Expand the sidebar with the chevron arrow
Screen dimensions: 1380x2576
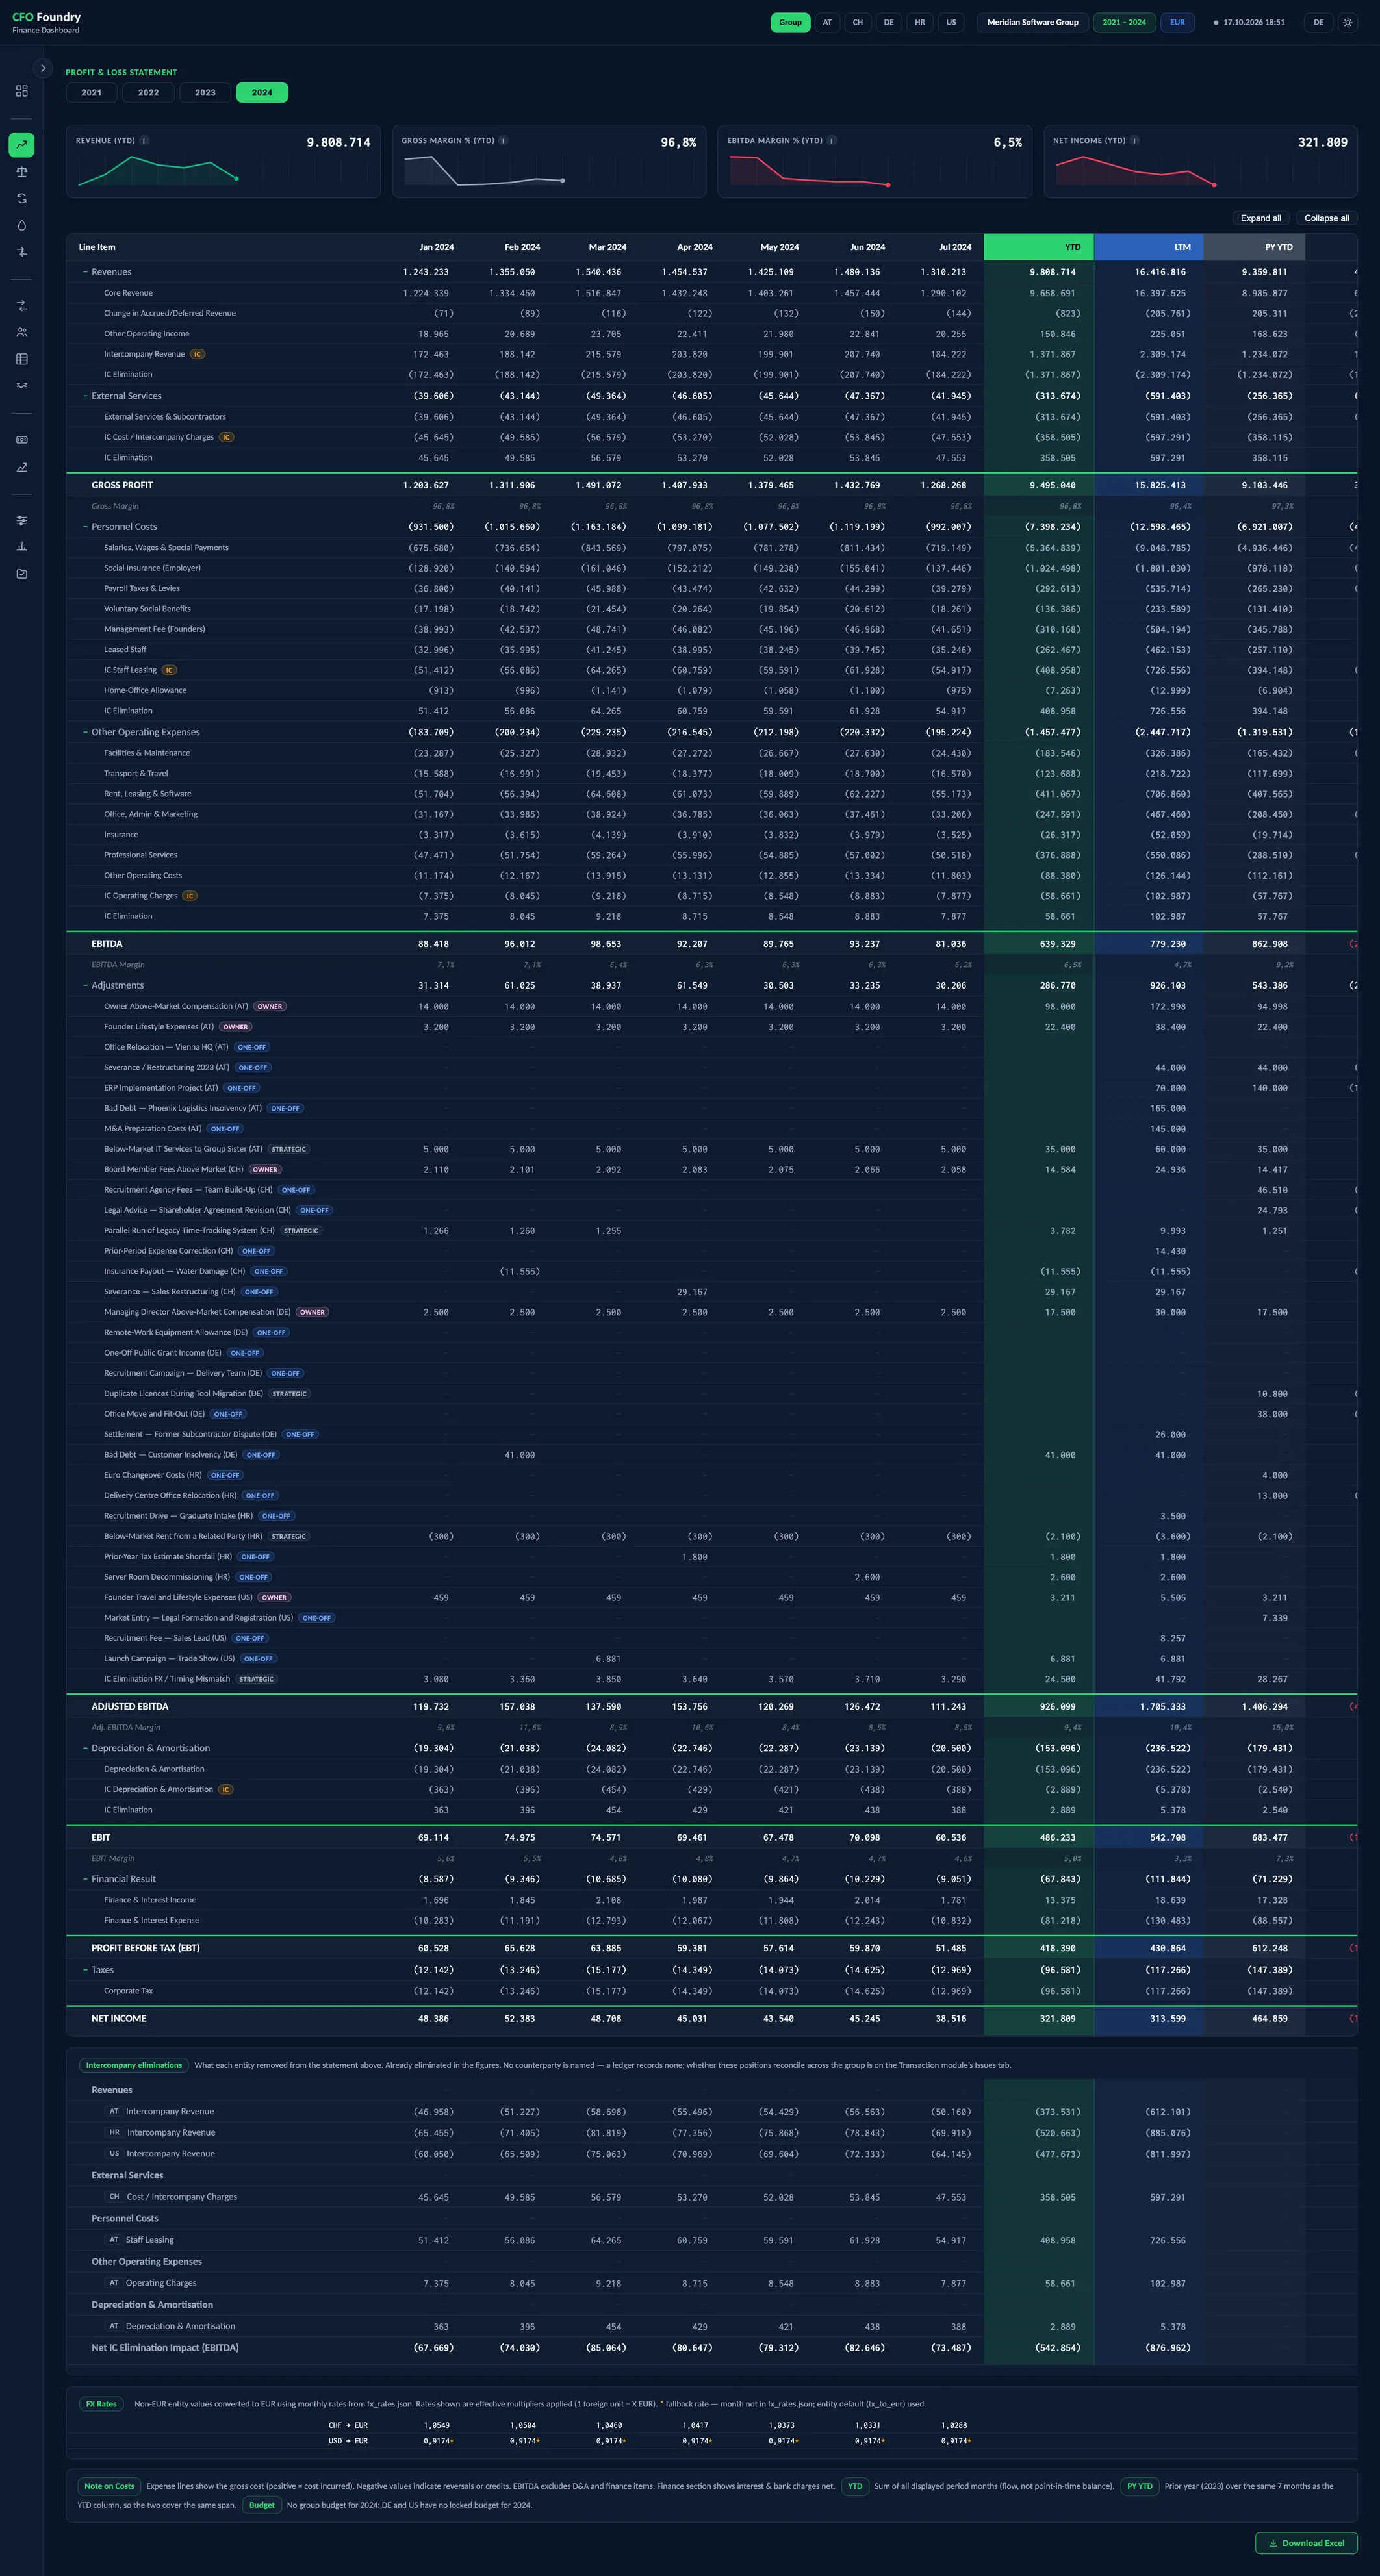coord(43,68)
